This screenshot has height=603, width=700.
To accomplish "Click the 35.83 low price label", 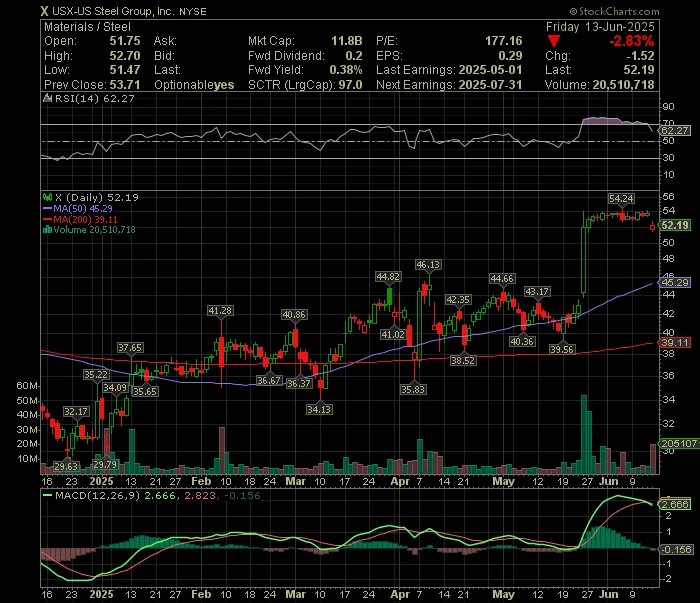I will point(413,390).
